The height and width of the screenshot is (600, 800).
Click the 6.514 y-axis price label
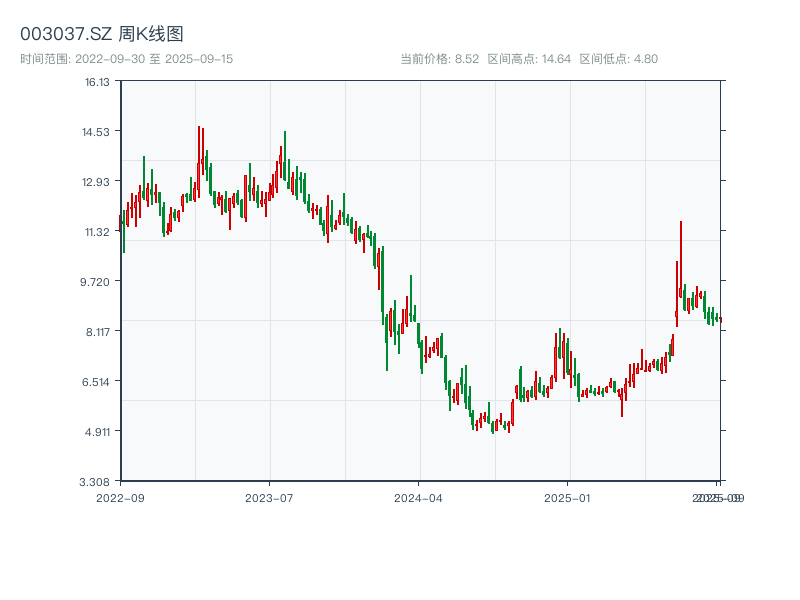(96, 382)
